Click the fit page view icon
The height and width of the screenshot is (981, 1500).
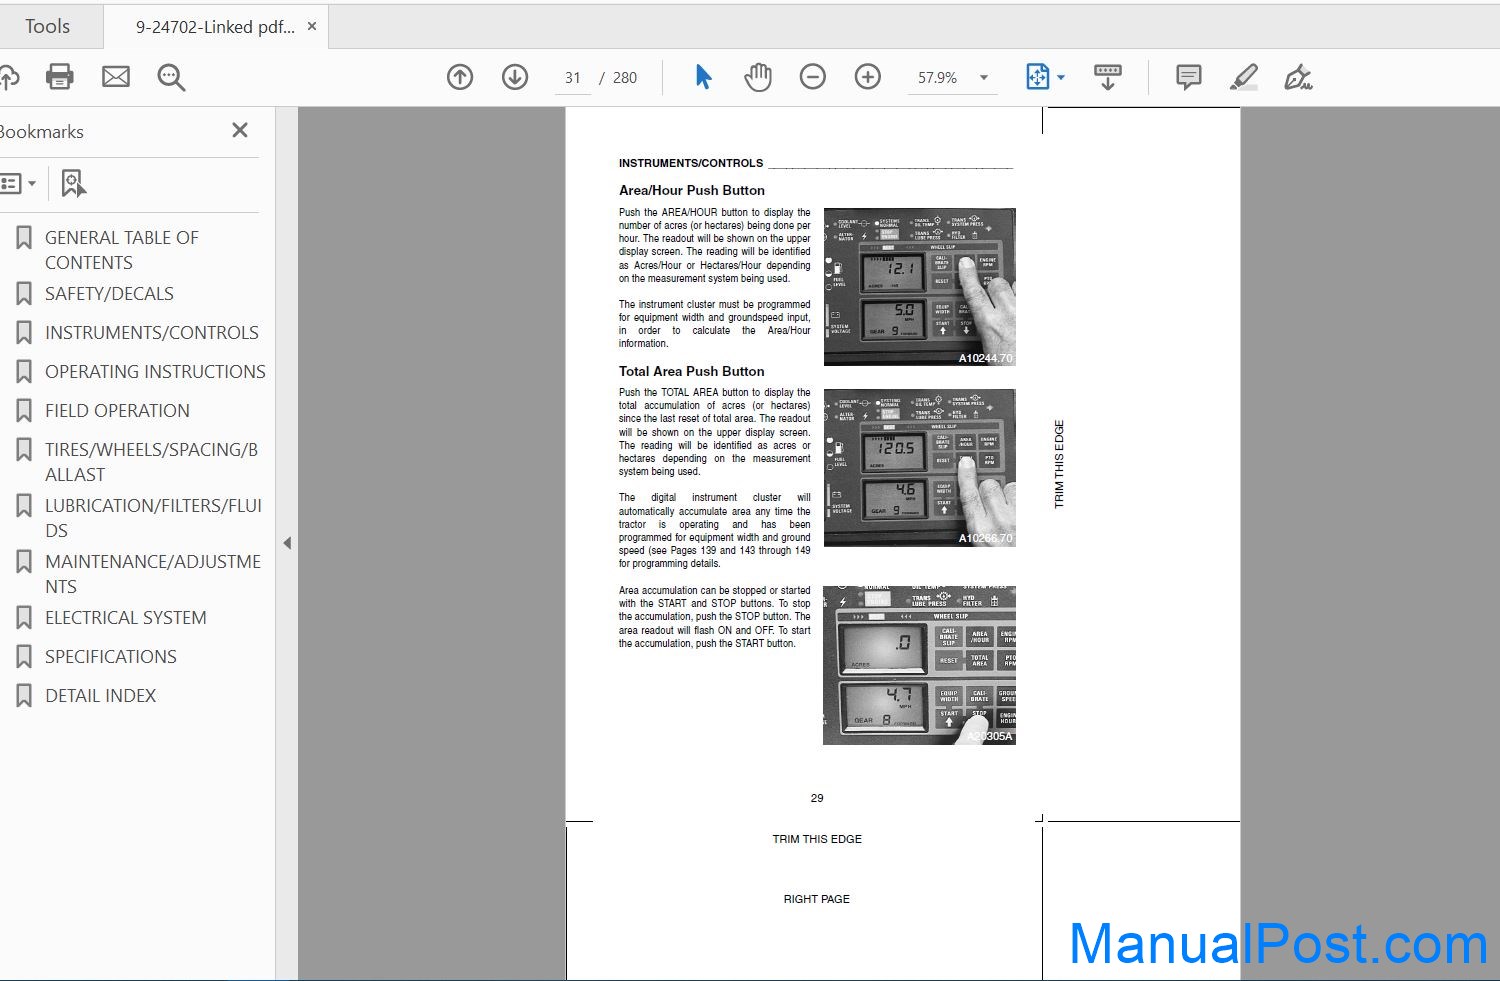point(1038,77)
